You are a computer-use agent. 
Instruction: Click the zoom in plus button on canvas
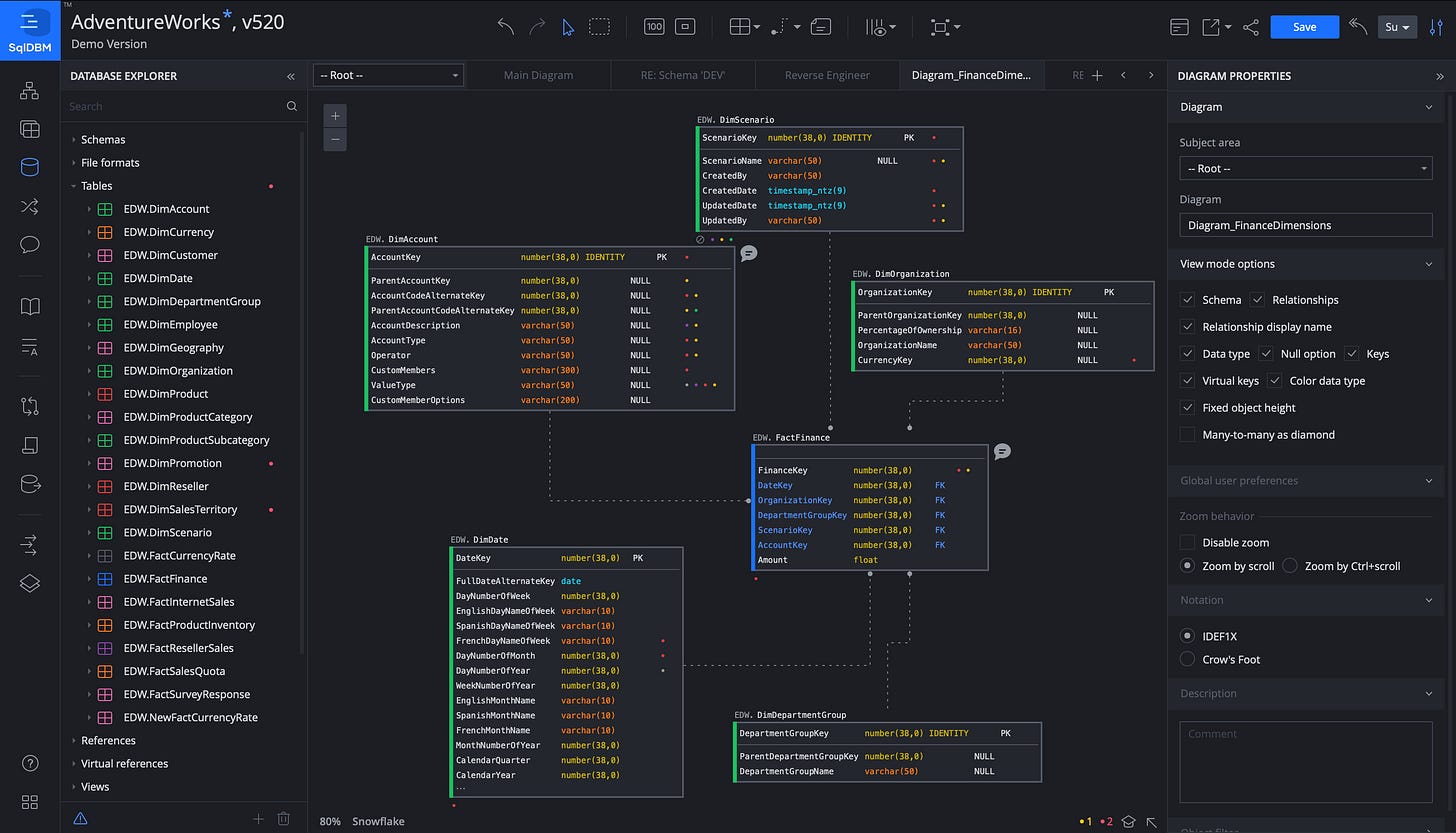335,116
